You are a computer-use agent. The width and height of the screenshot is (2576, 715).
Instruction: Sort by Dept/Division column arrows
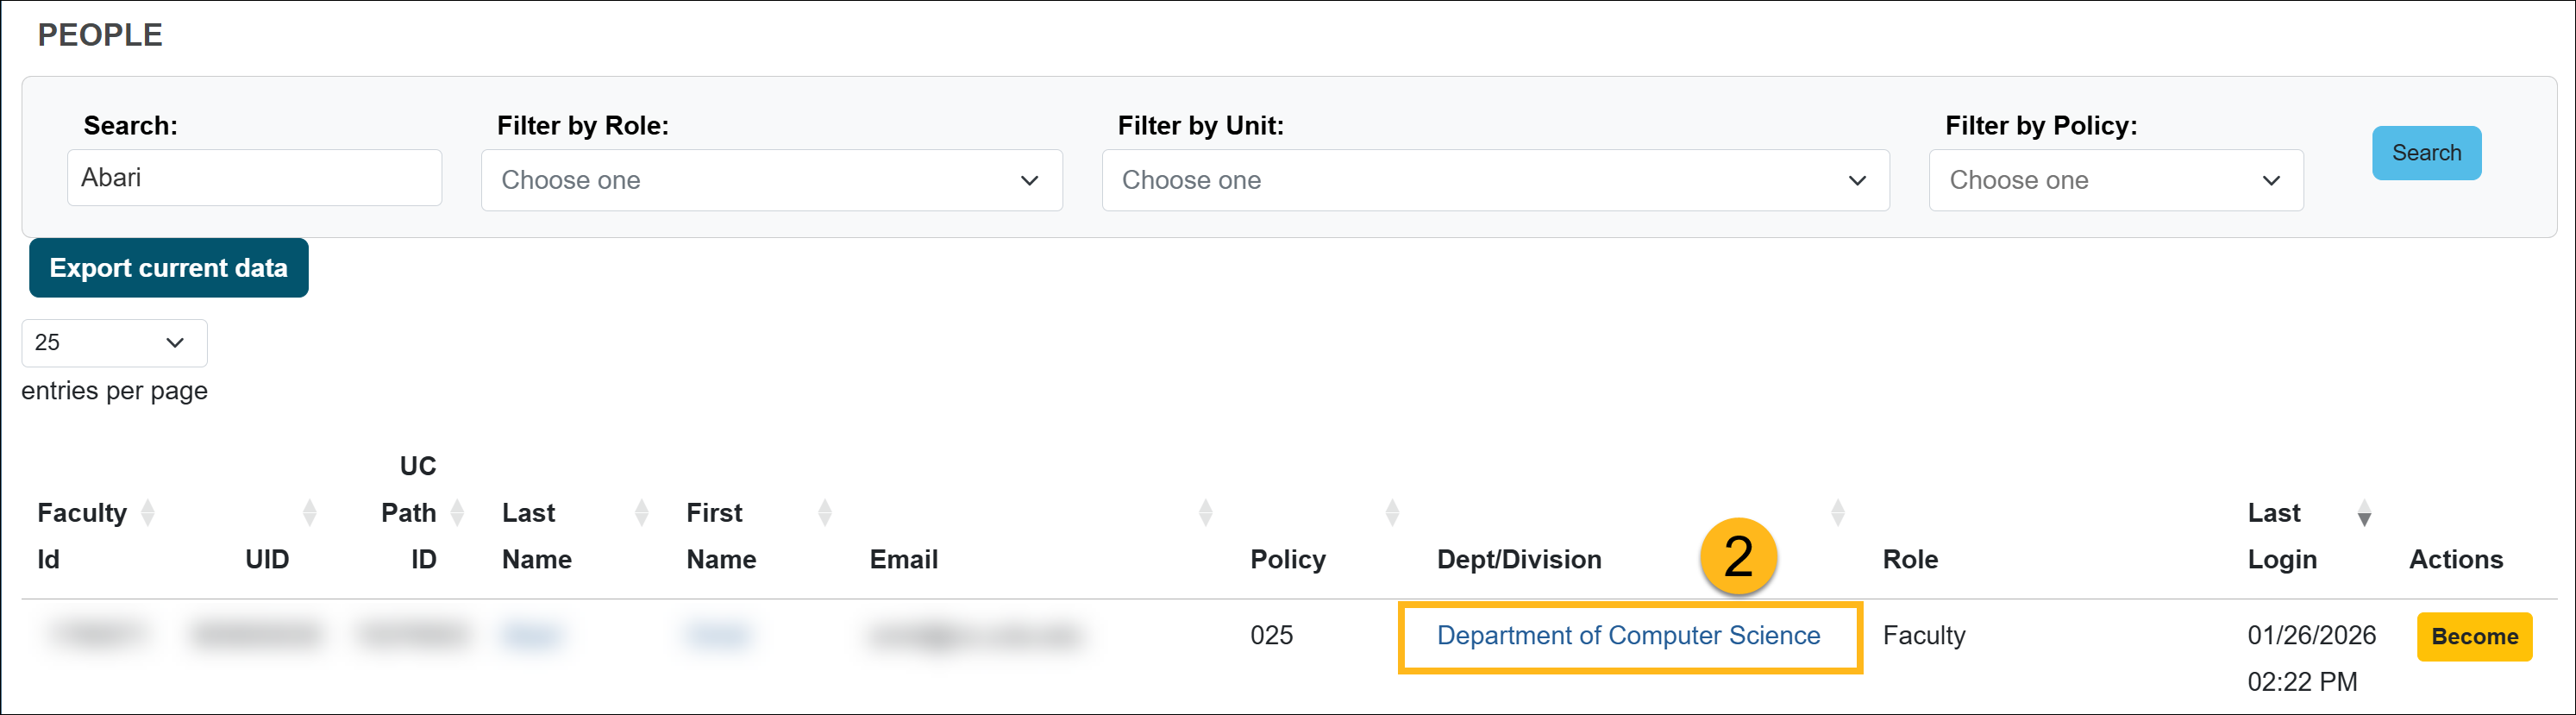(1837, 513)
